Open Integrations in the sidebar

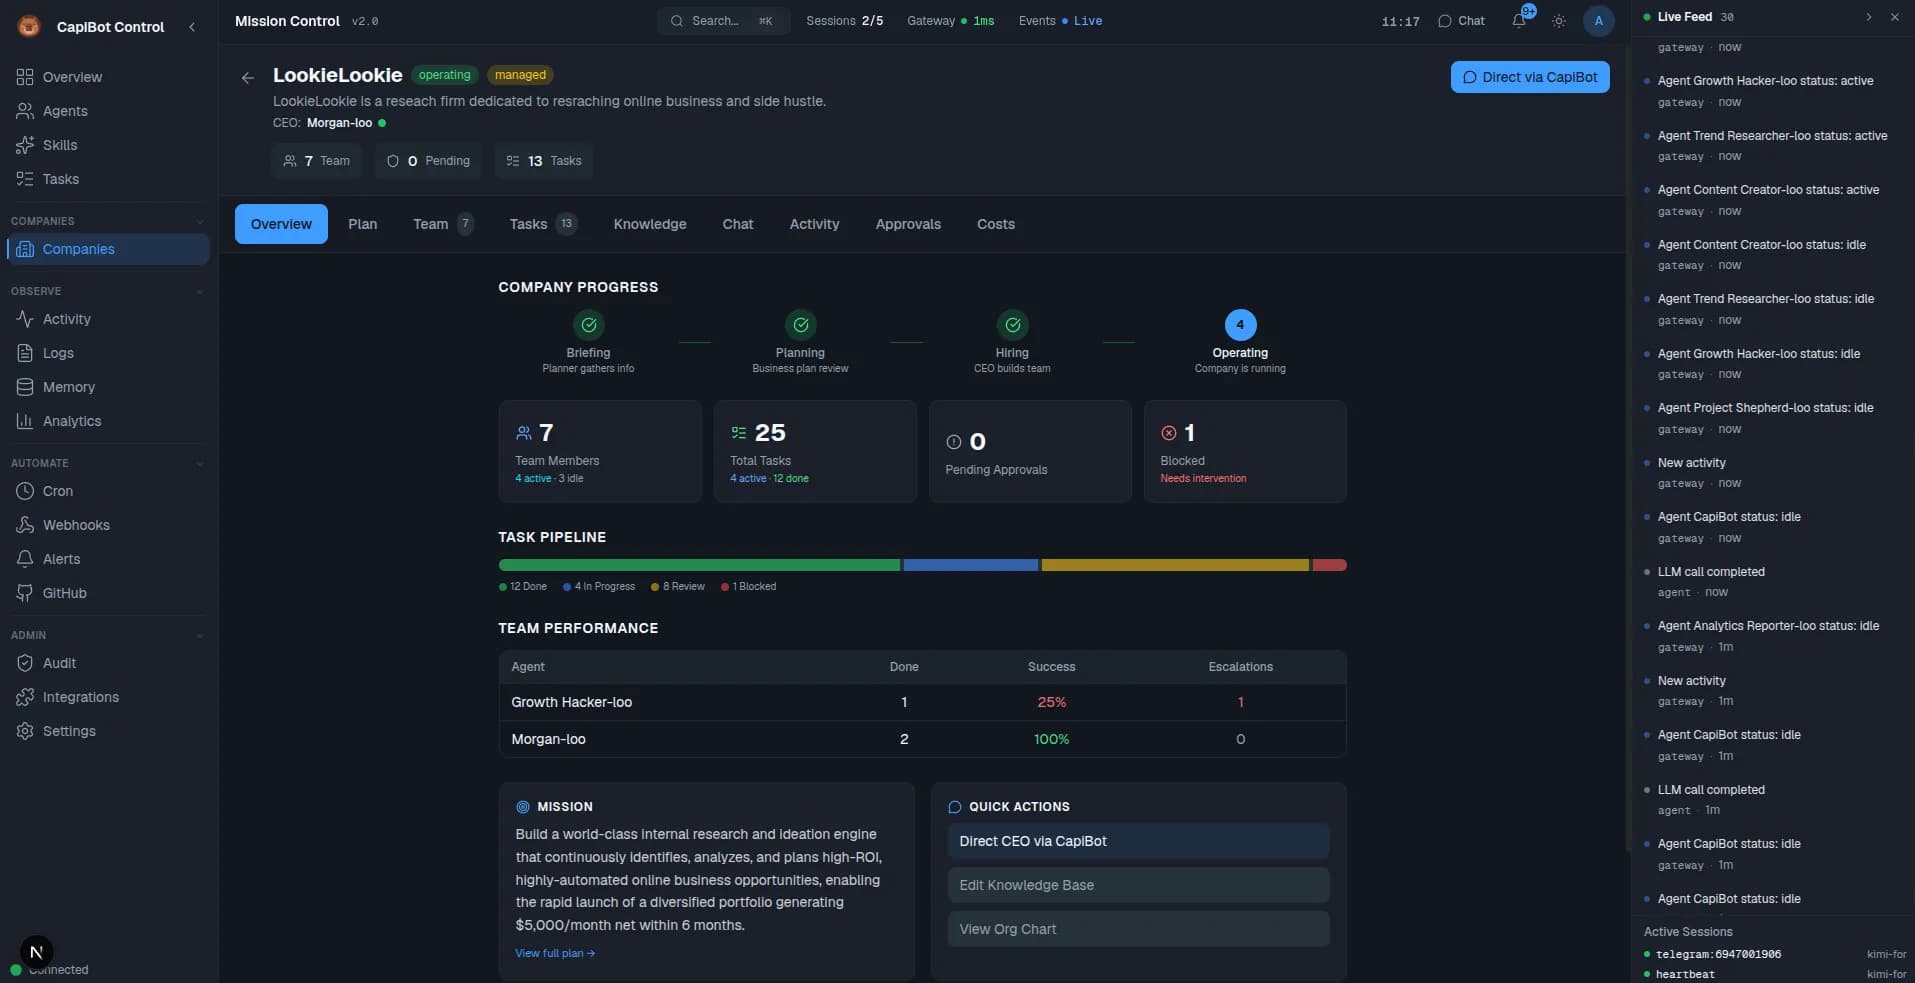coord(108,697)
